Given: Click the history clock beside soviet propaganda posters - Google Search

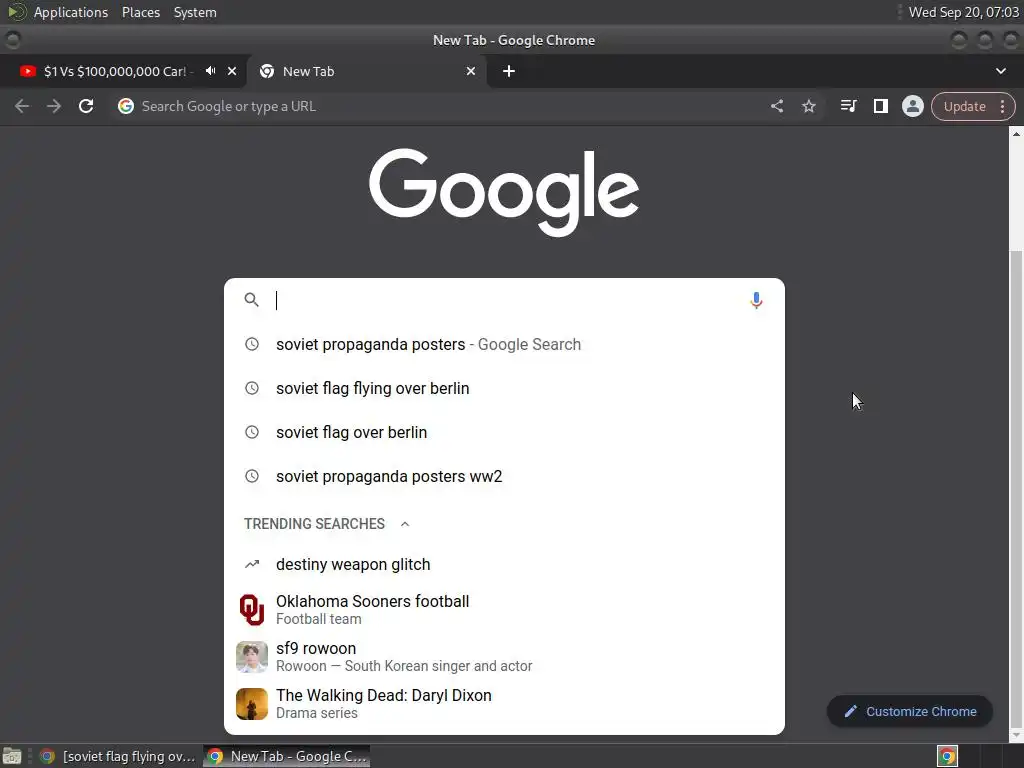Looking at the screenshot, I should tap(251, 344).
